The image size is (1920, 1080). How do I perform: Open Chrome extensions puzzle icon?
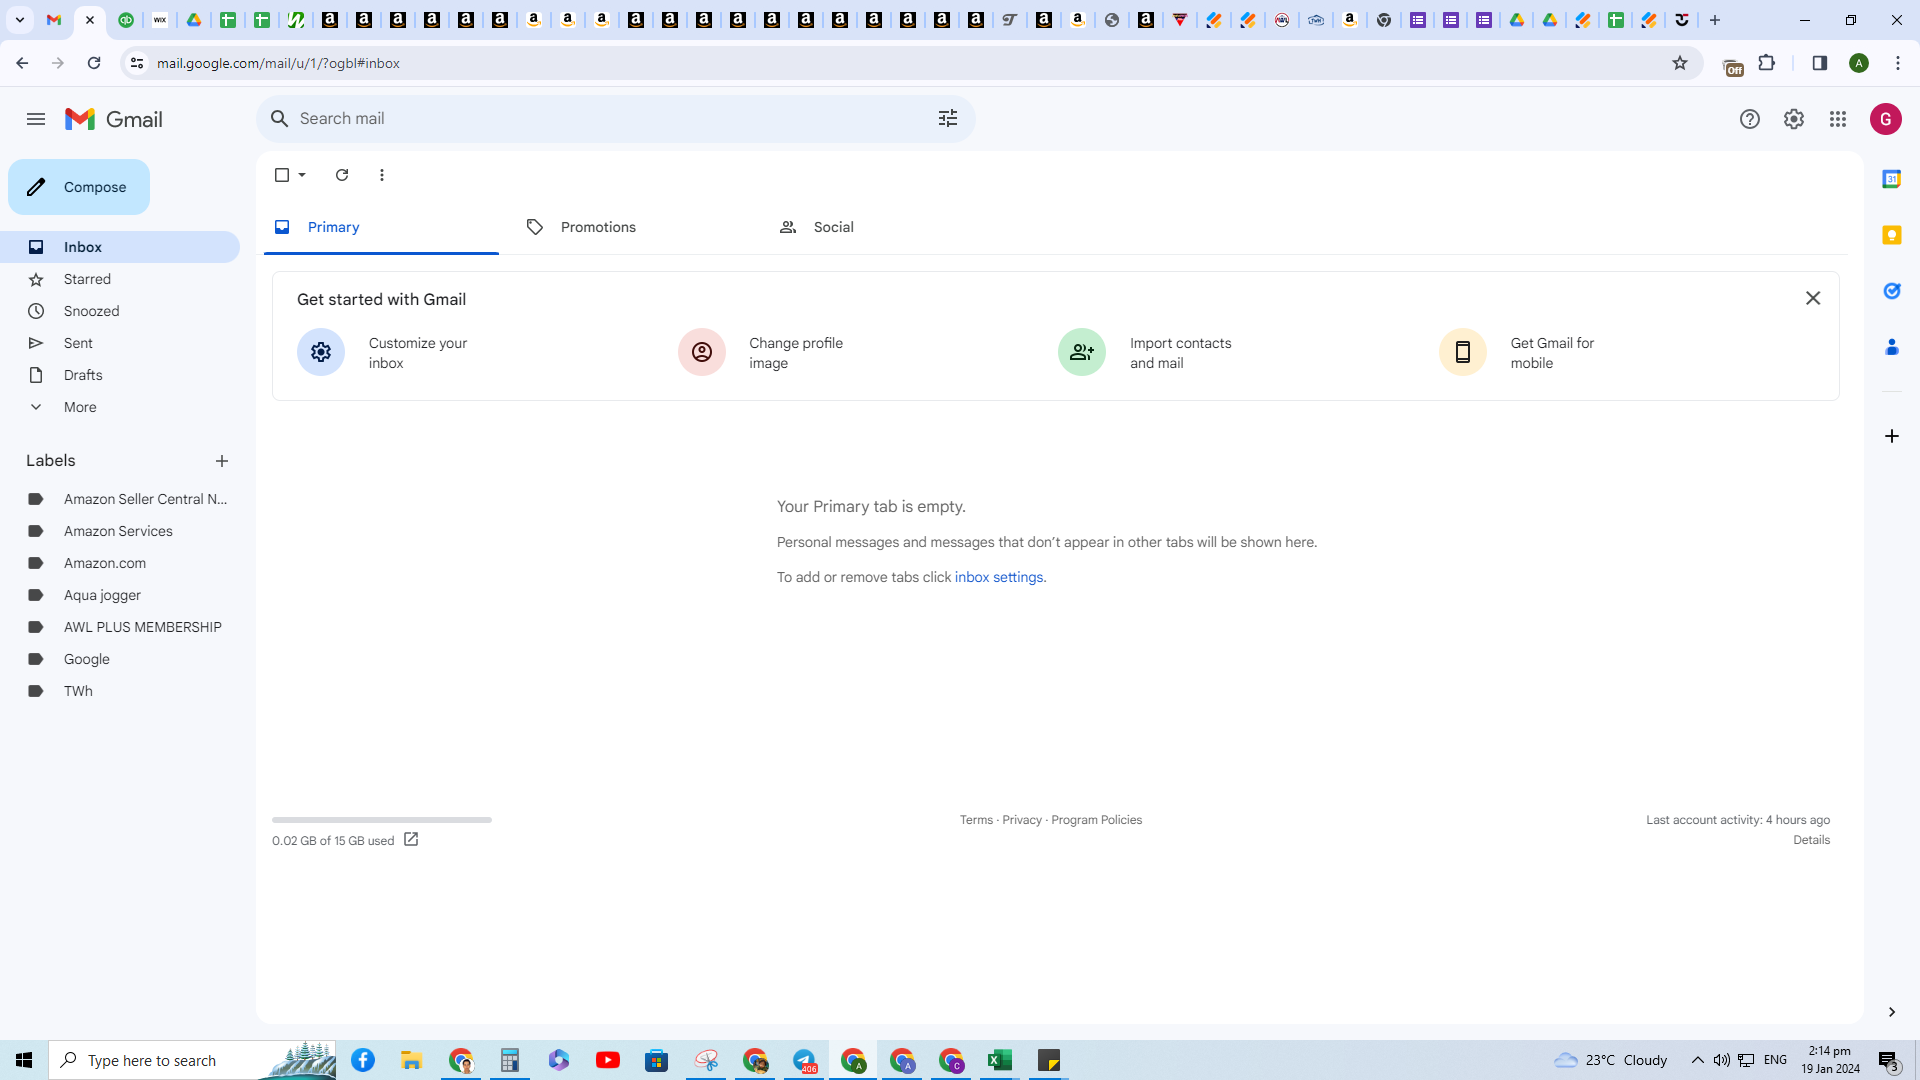click(x=1767, y=63)
